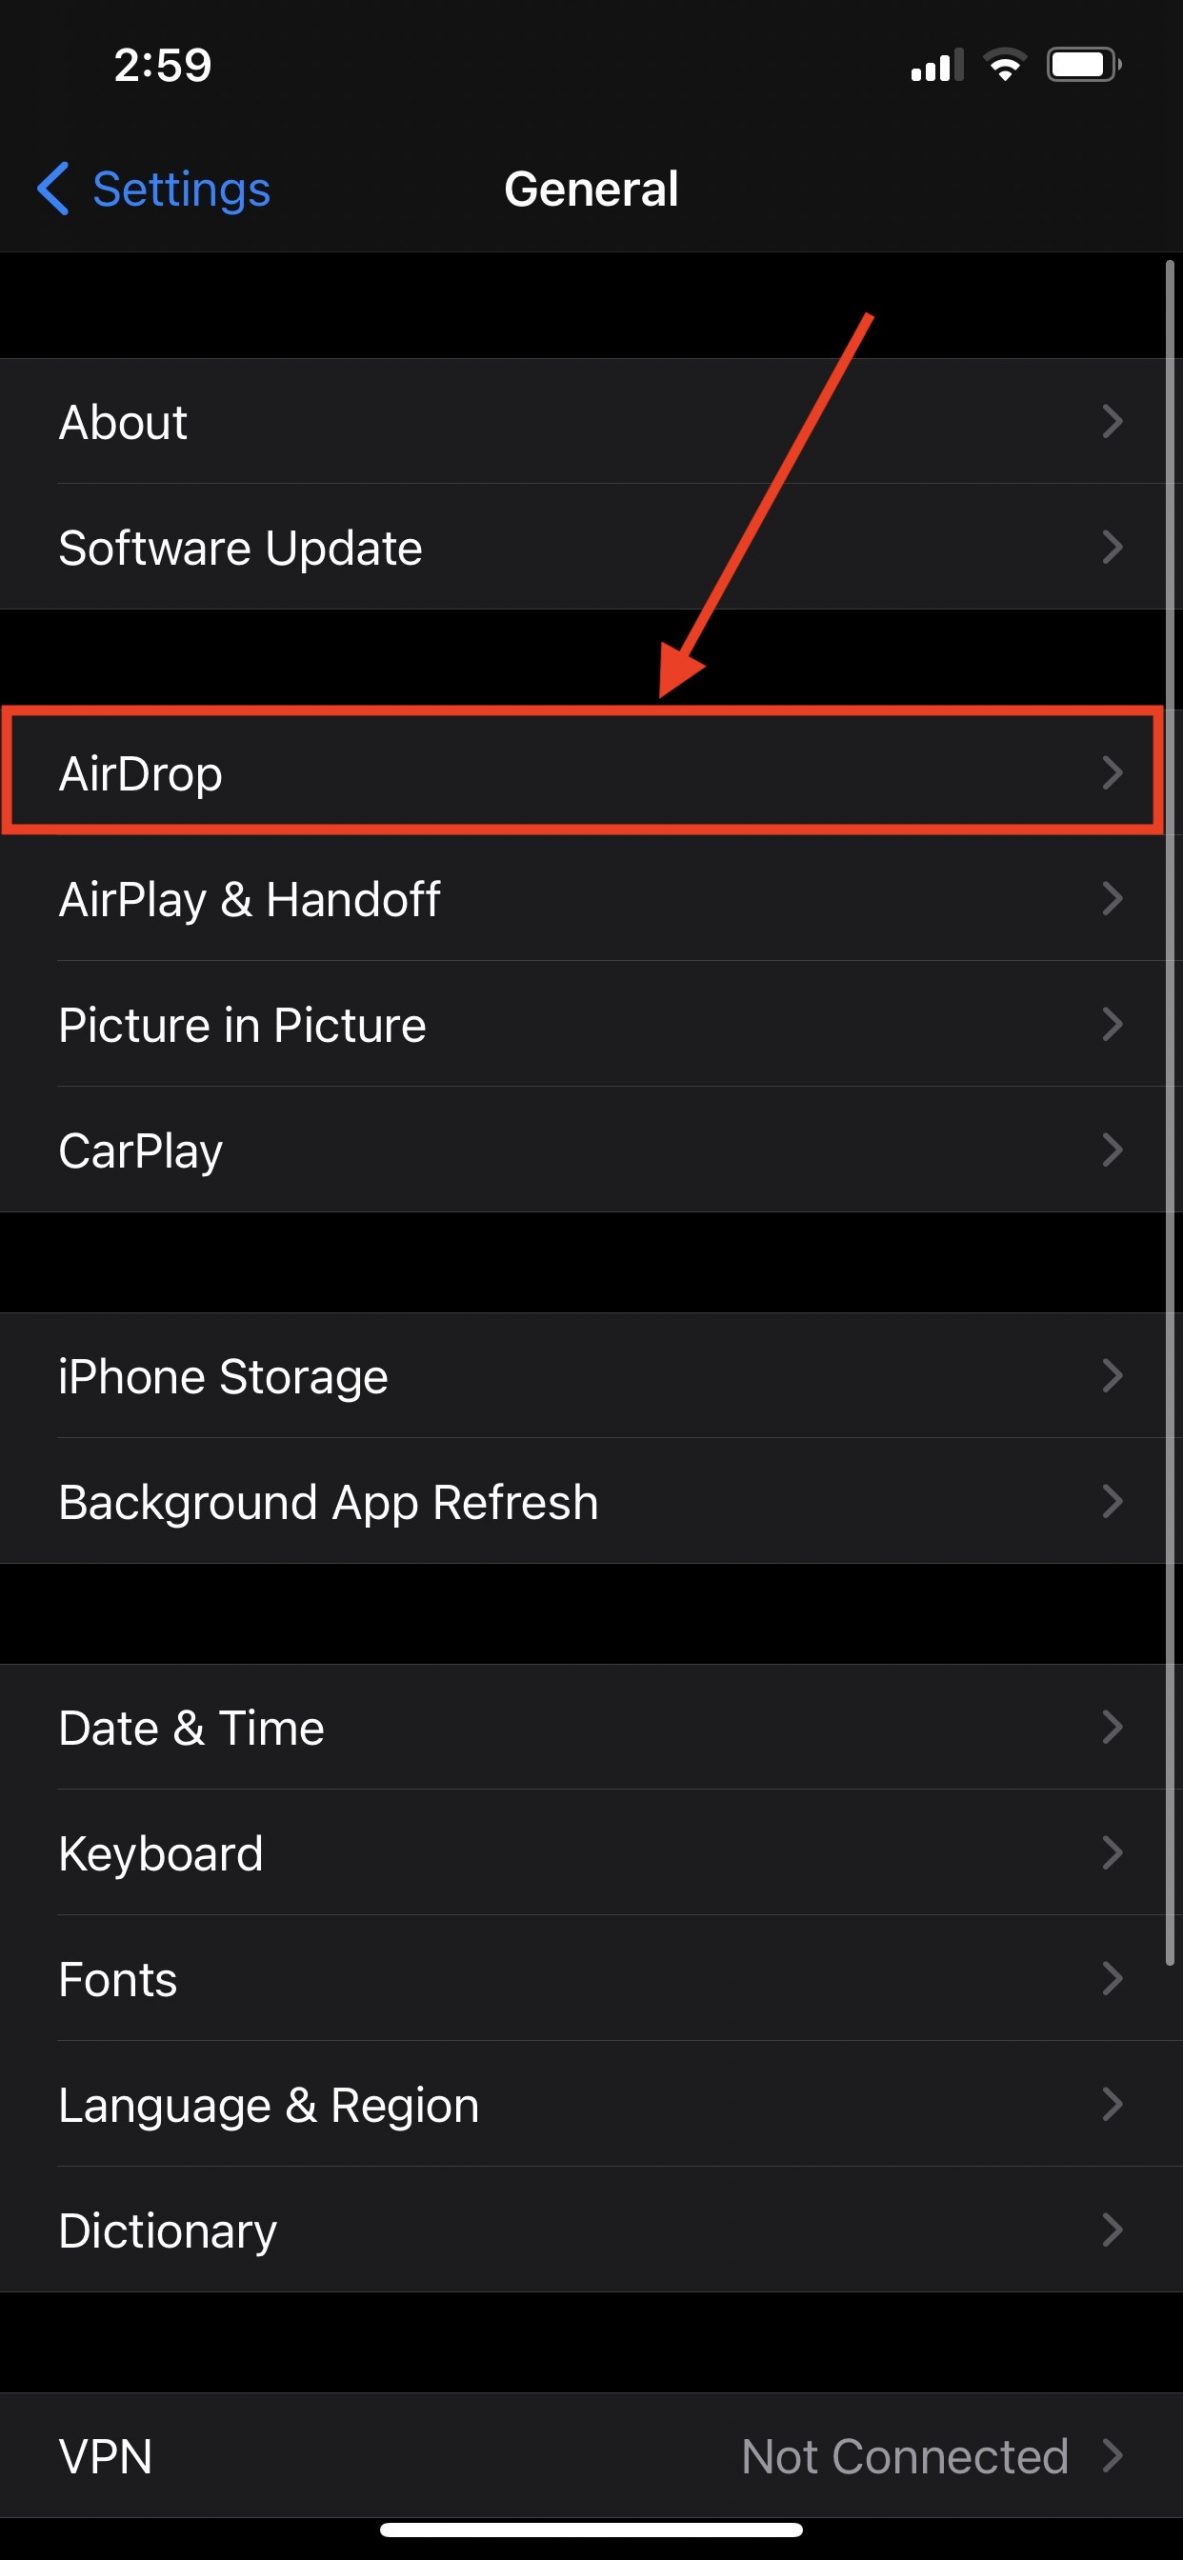Image resolution: width=1183 pixels, height=2560 pixels.
Task: Expand the VPN row chevron
Action: coord(1113,2455)
